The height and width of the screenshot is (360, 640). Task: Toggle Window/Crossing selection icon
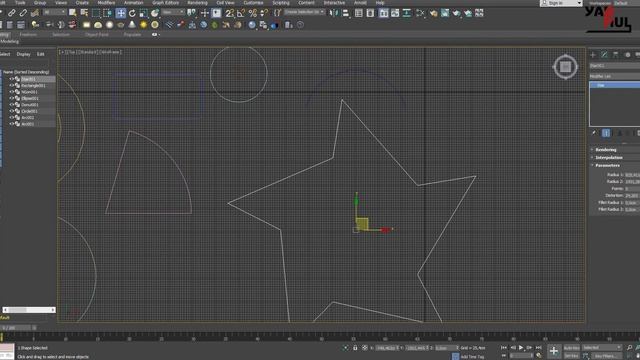click(x=107, y=13)
